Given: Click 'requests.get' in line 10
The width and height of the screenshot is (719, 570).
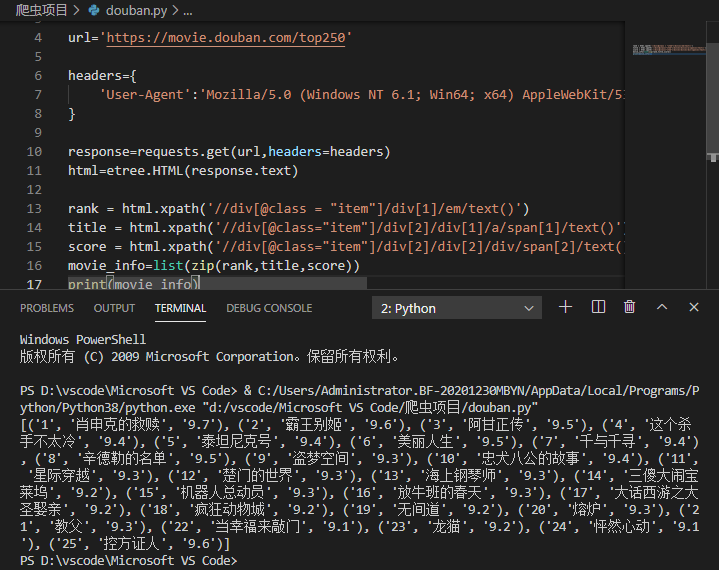Looking at the screenshot, I should [x=183, y=151].
